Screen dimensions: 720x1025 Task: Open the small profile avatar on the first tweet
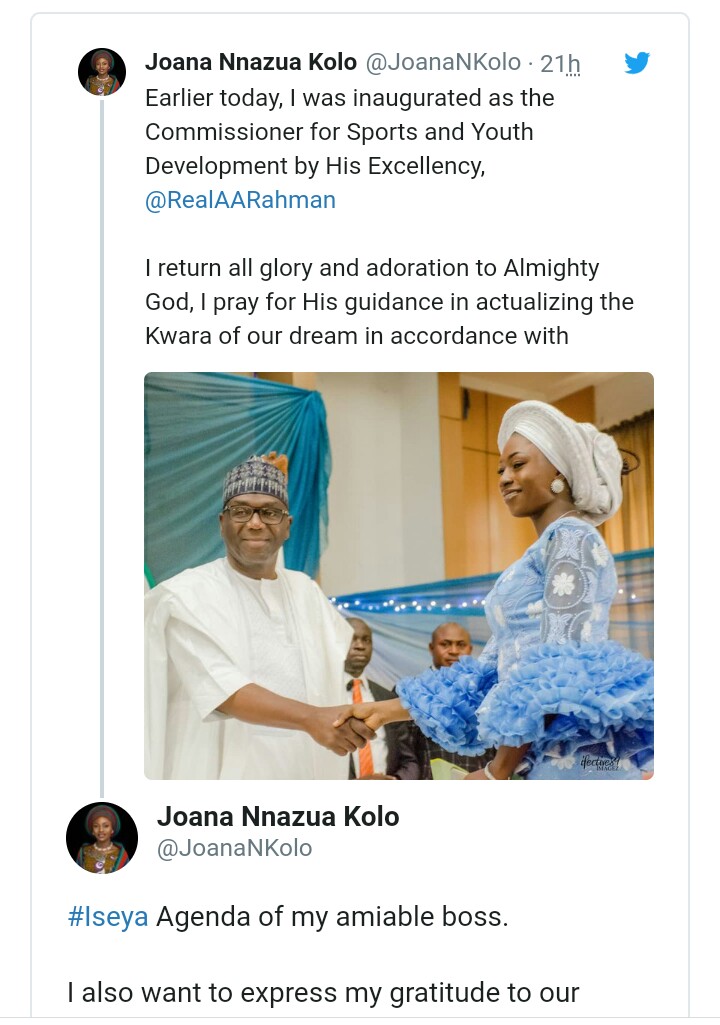[102, 72]
